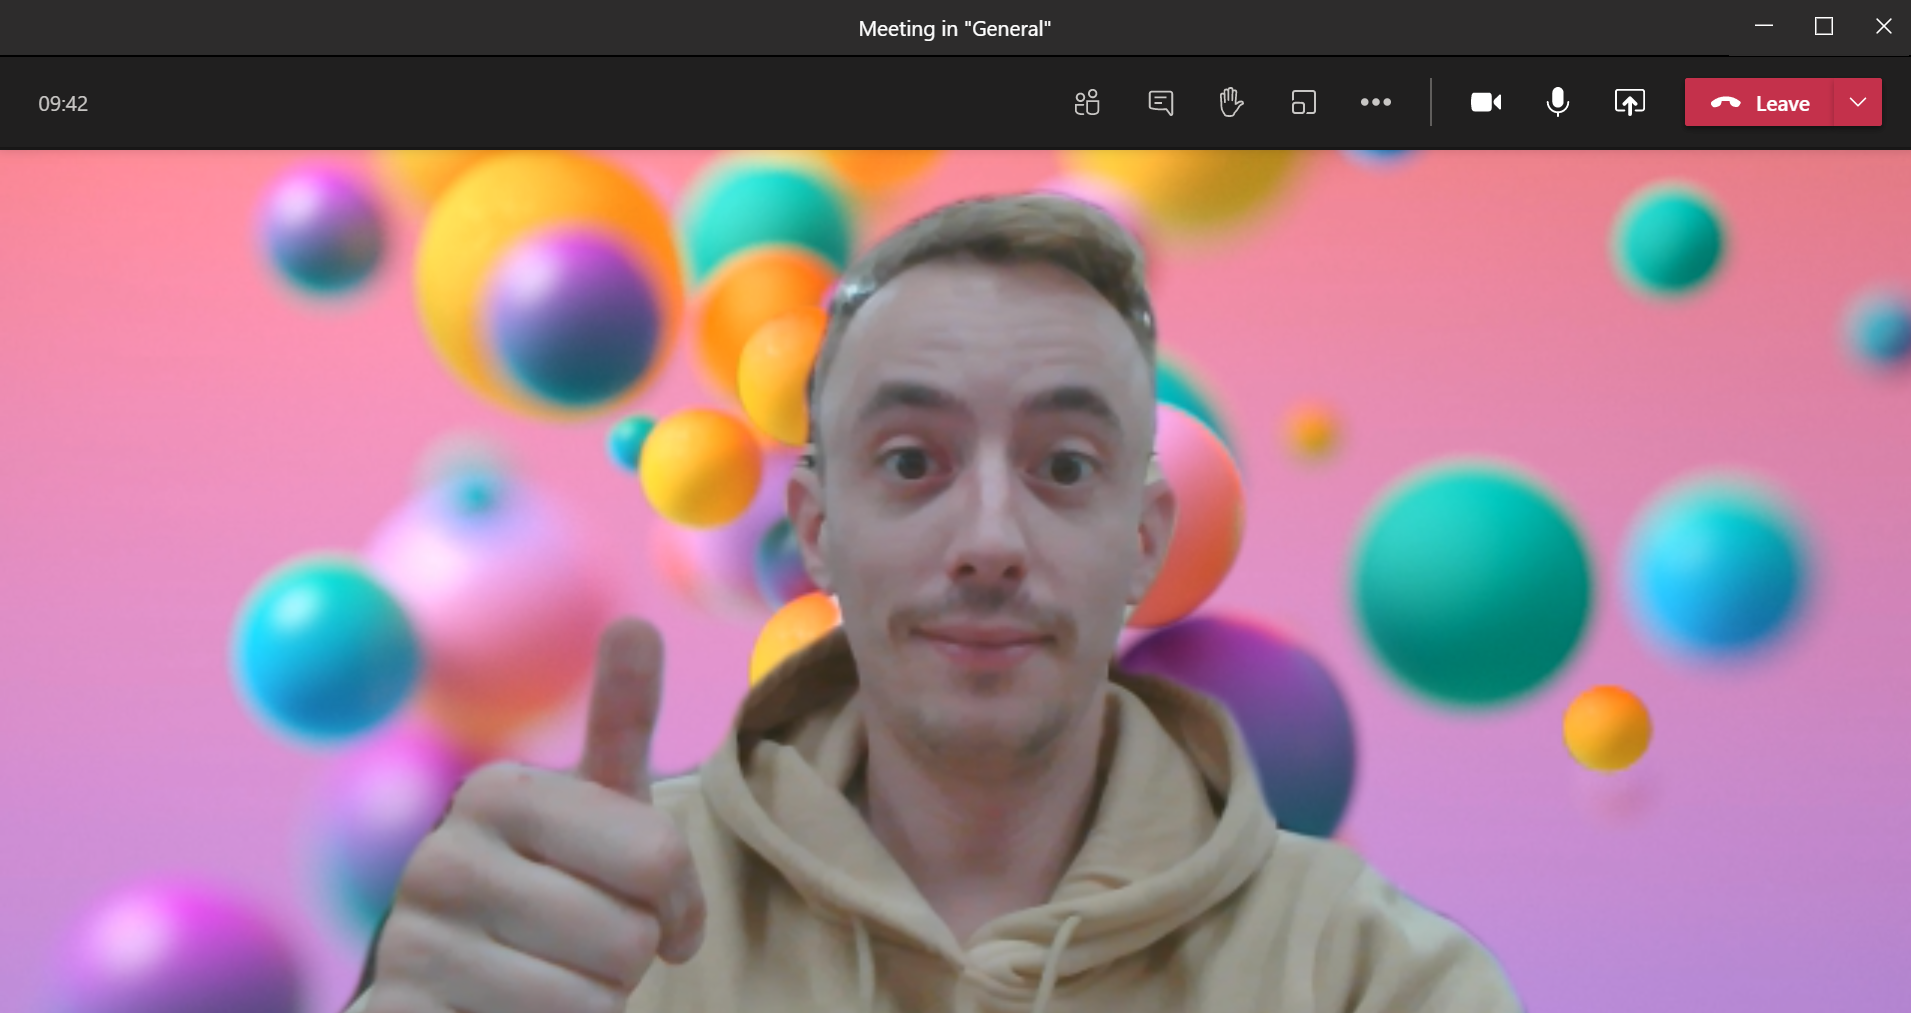
Task: Raise your hand in the meeting
Action: [x=1231, y=103]
